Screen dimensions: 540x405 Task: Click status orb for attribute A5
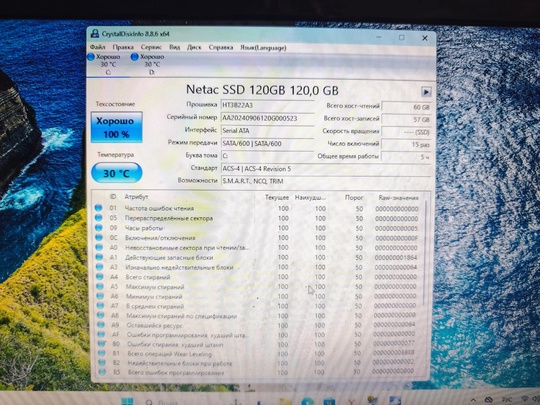(100, 286)
